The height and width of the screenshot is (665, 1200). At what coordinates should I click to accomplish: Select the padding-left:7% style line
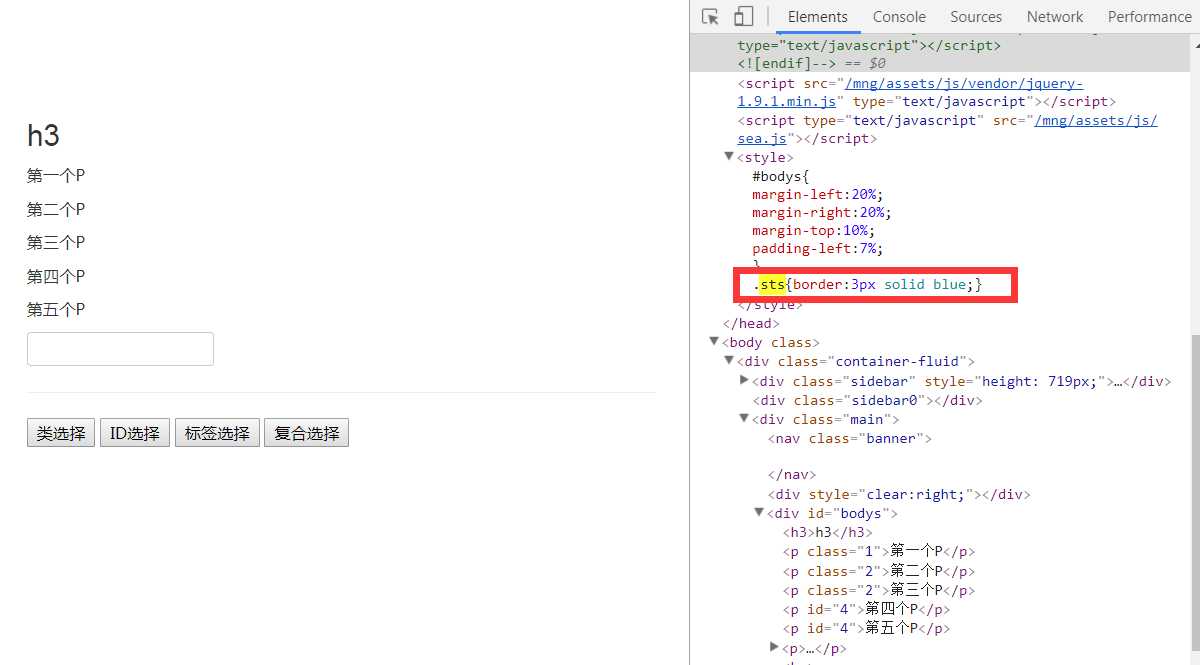point(818,248)
